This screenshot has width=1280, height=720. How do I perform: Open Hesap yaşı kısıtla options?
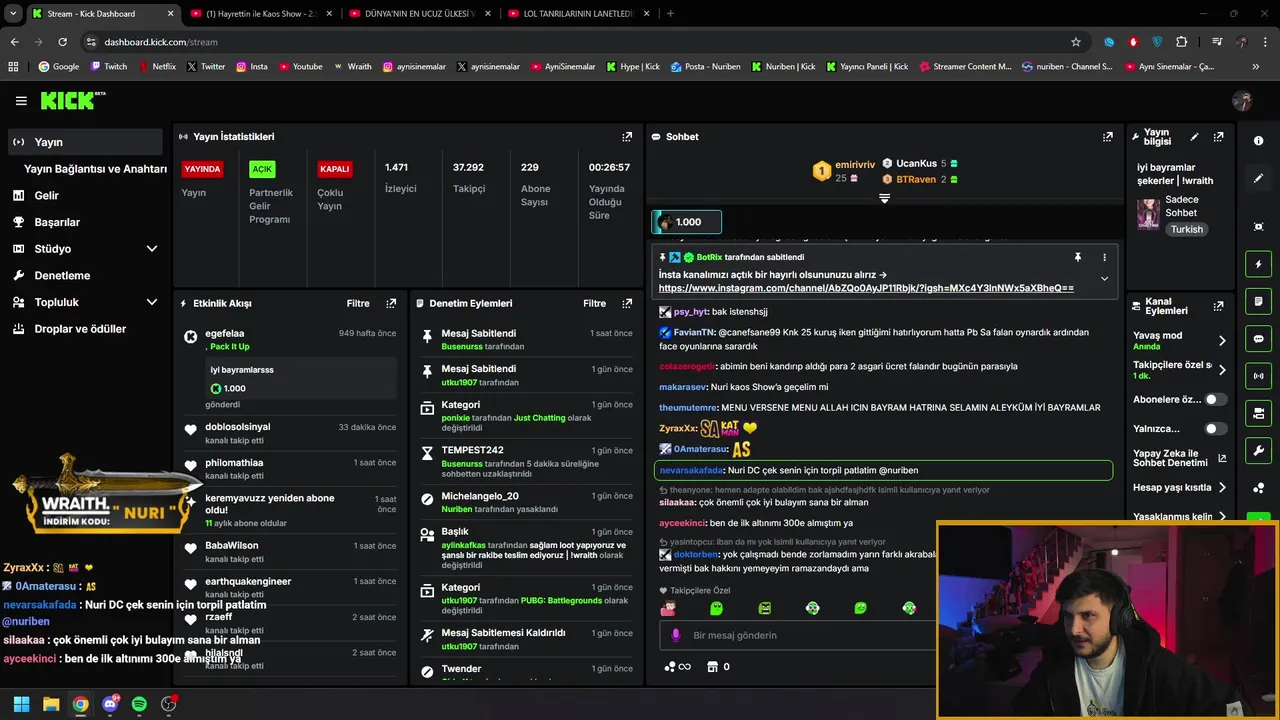tap(1221, 488)
